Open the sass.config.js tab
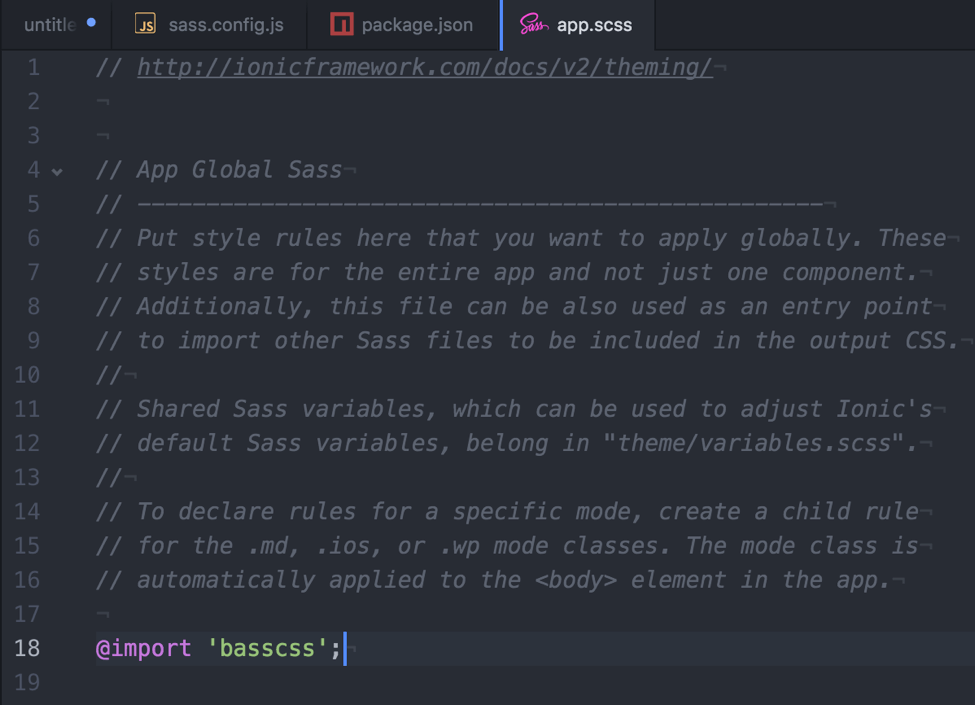The width and height of the screenshot is (975, 705). pos(225,25)
